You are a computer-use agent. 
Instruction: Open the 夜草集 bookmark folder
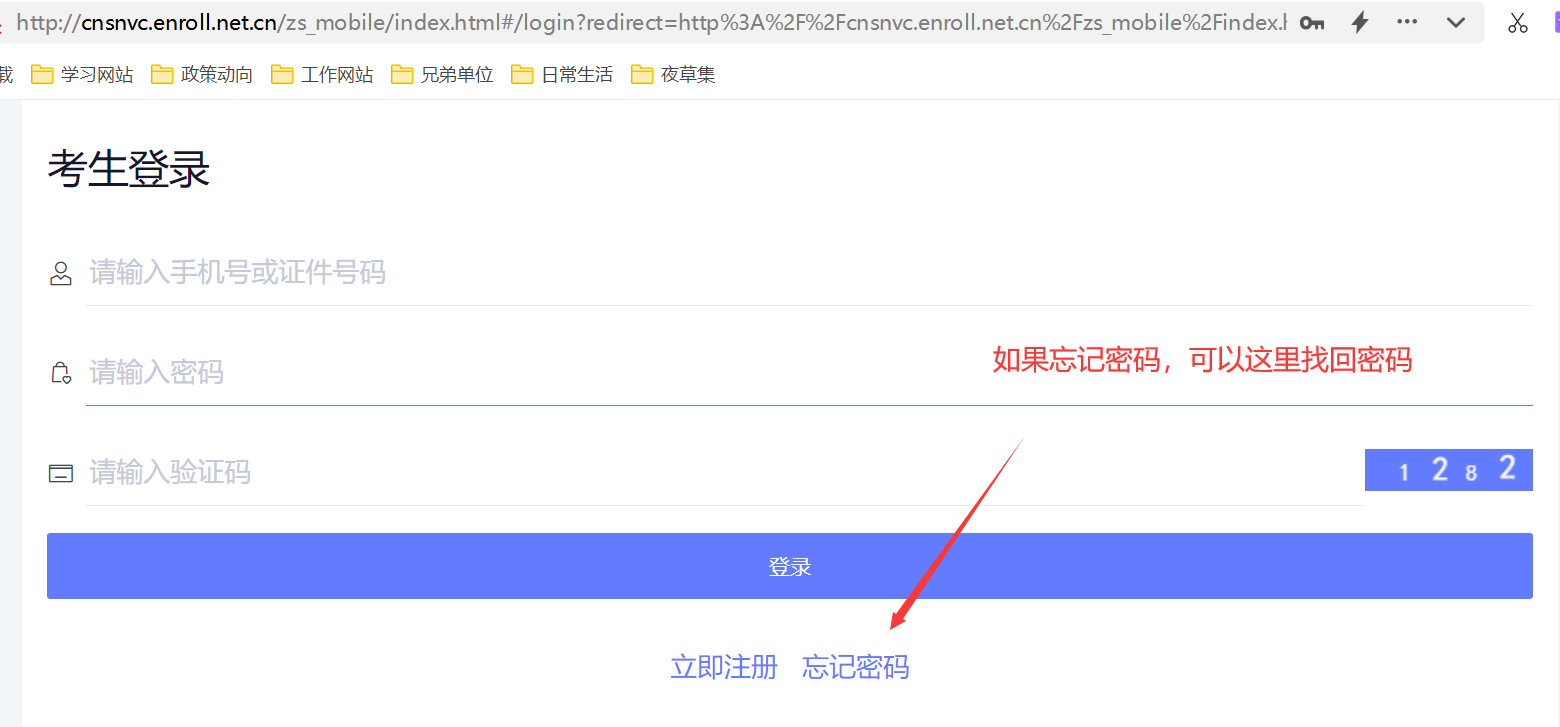[x=675, y=75]
